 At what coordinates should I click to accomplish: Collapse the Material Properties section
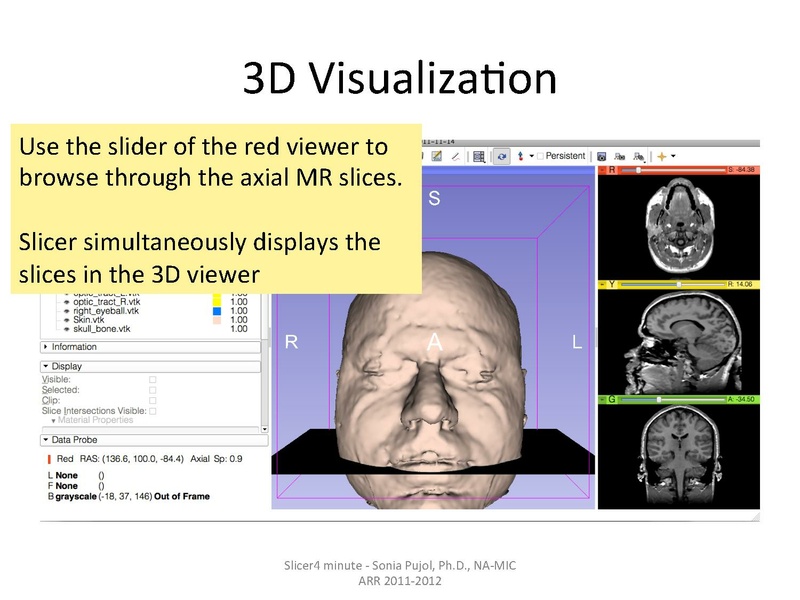click(92, 420)
